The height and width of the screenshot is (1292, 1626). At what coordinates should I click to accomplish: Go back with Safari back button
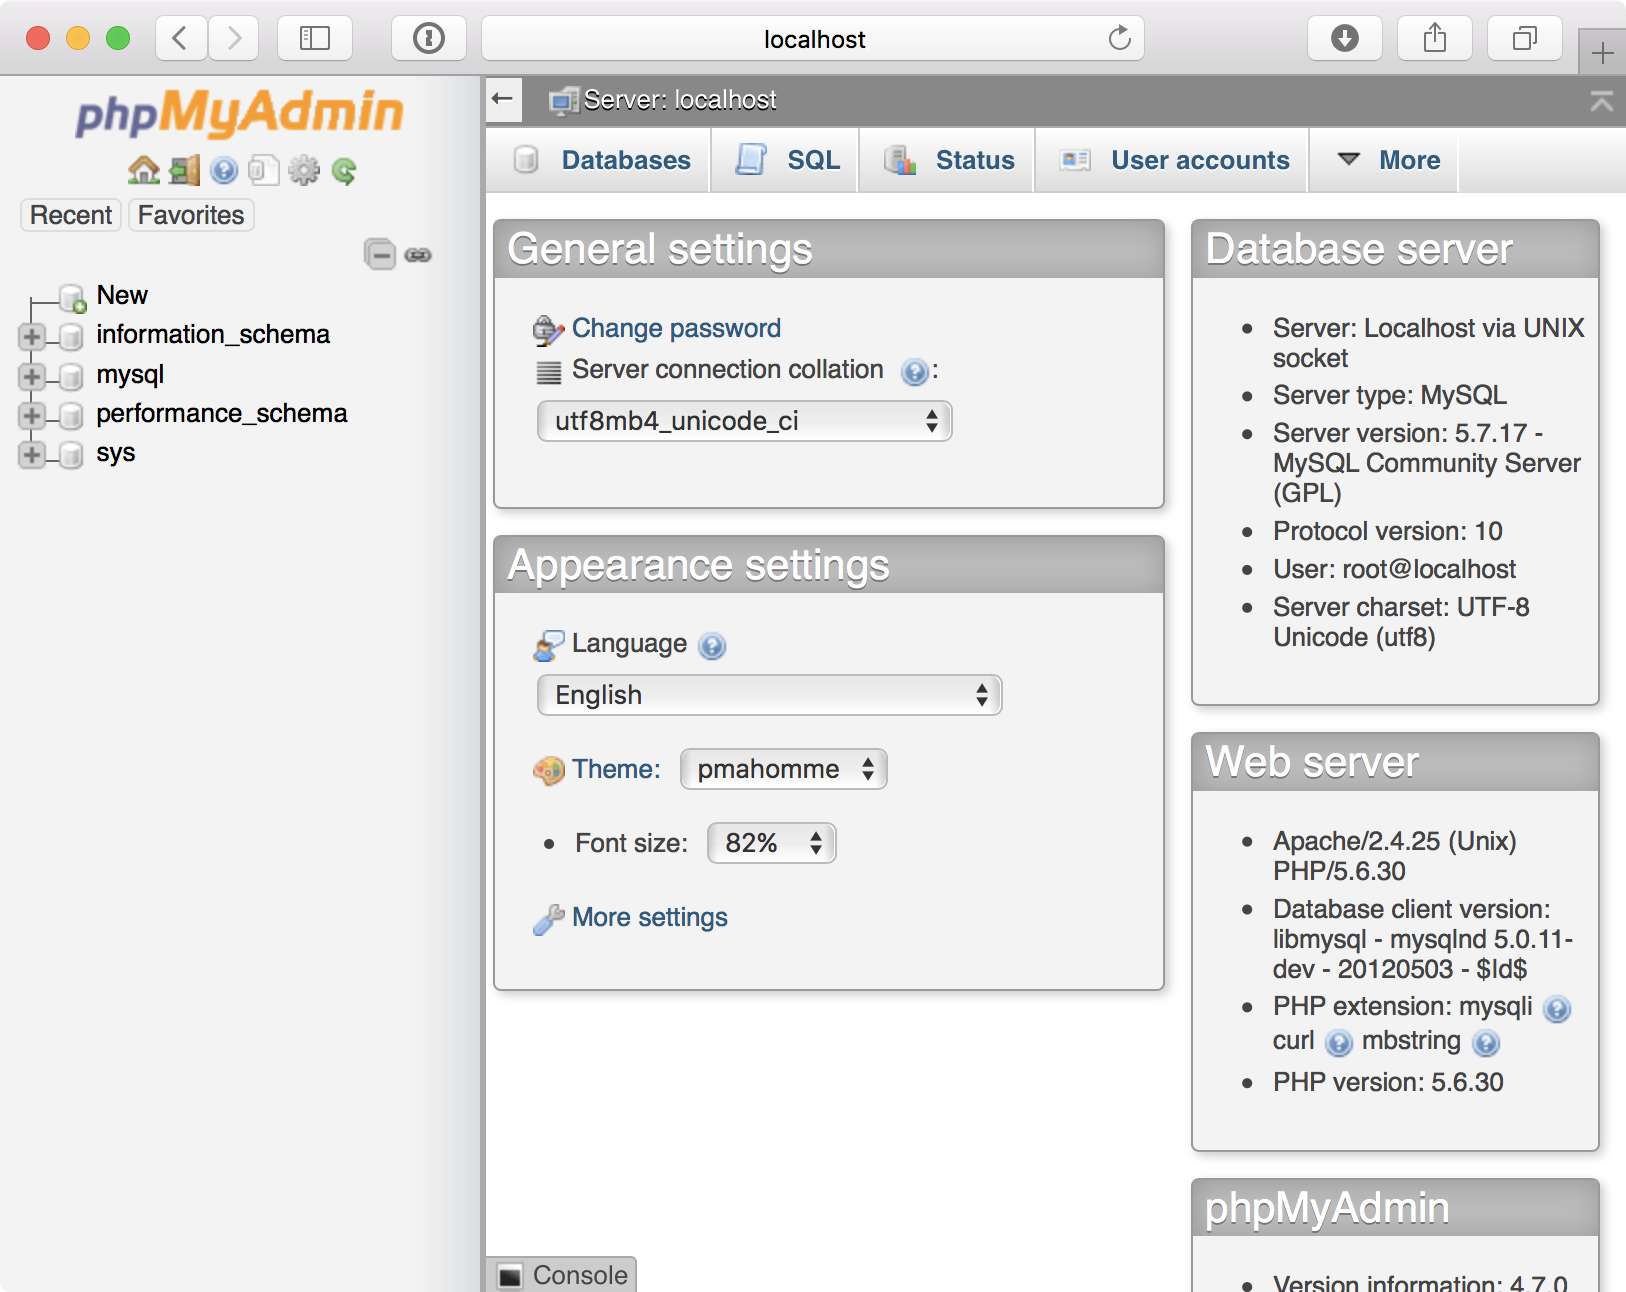click(181, 39)
